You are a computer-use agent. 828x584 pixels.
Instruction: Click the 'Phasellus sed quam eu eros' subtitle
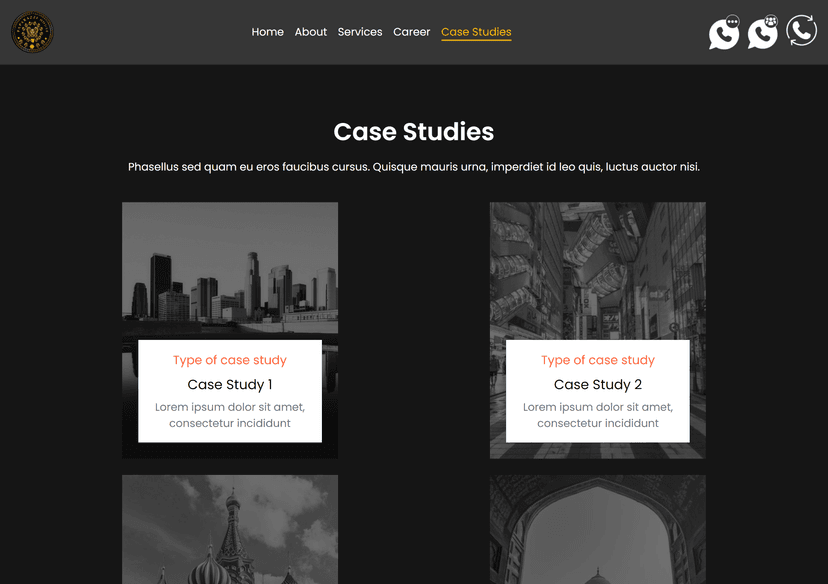(413, 167)
